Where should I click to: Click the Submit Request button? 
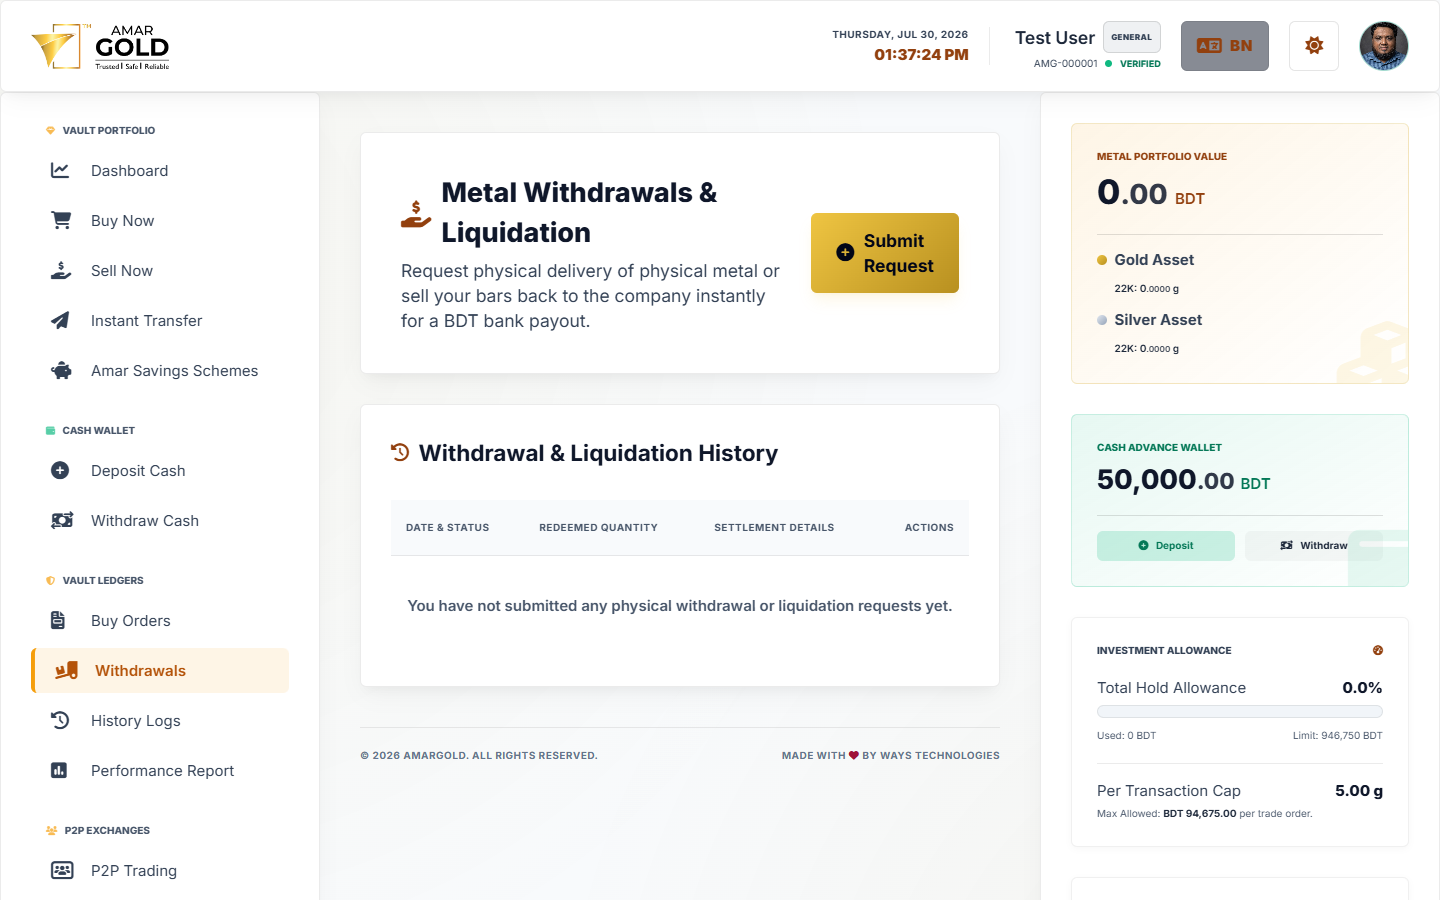(885, 253)
